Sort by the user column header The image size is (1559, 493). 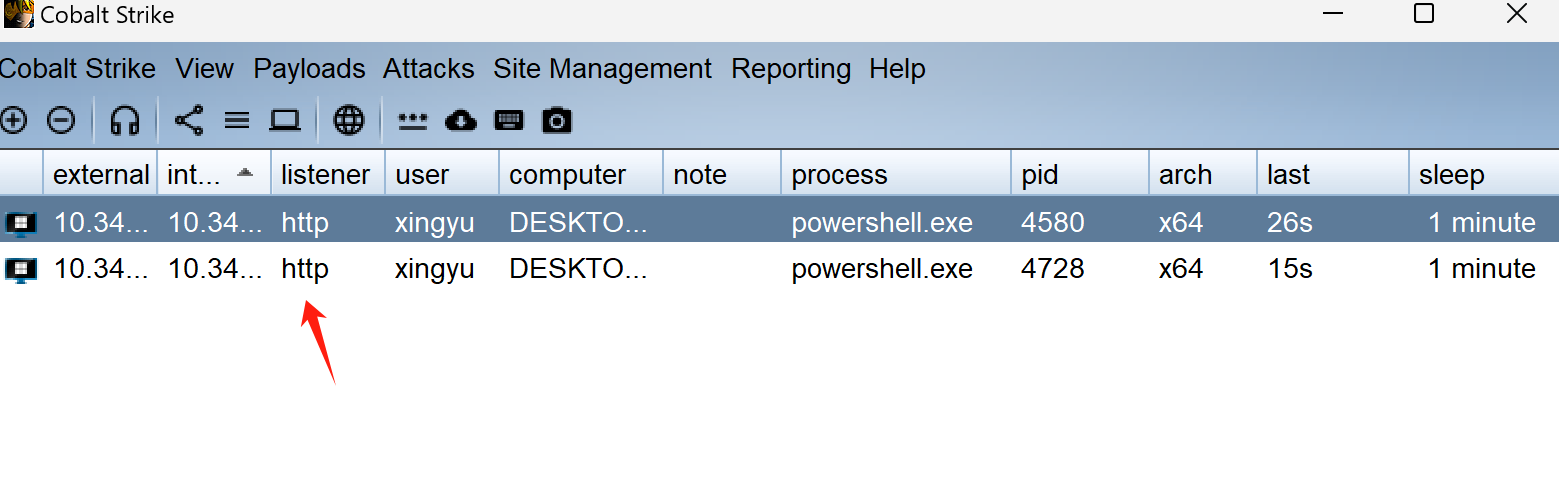click(442, 174)
